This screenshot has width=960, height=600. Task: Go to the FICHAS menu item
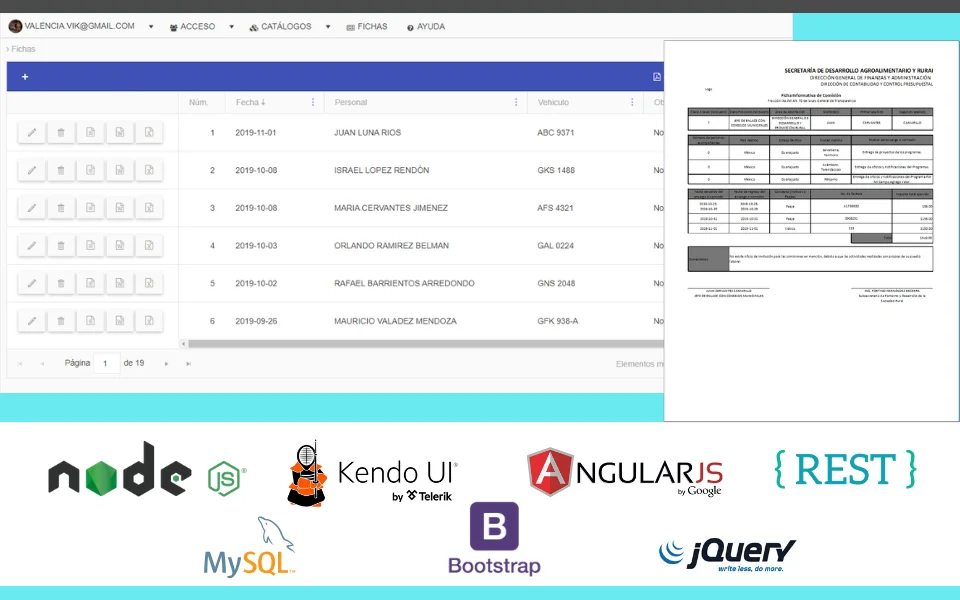tap(367, 27)
